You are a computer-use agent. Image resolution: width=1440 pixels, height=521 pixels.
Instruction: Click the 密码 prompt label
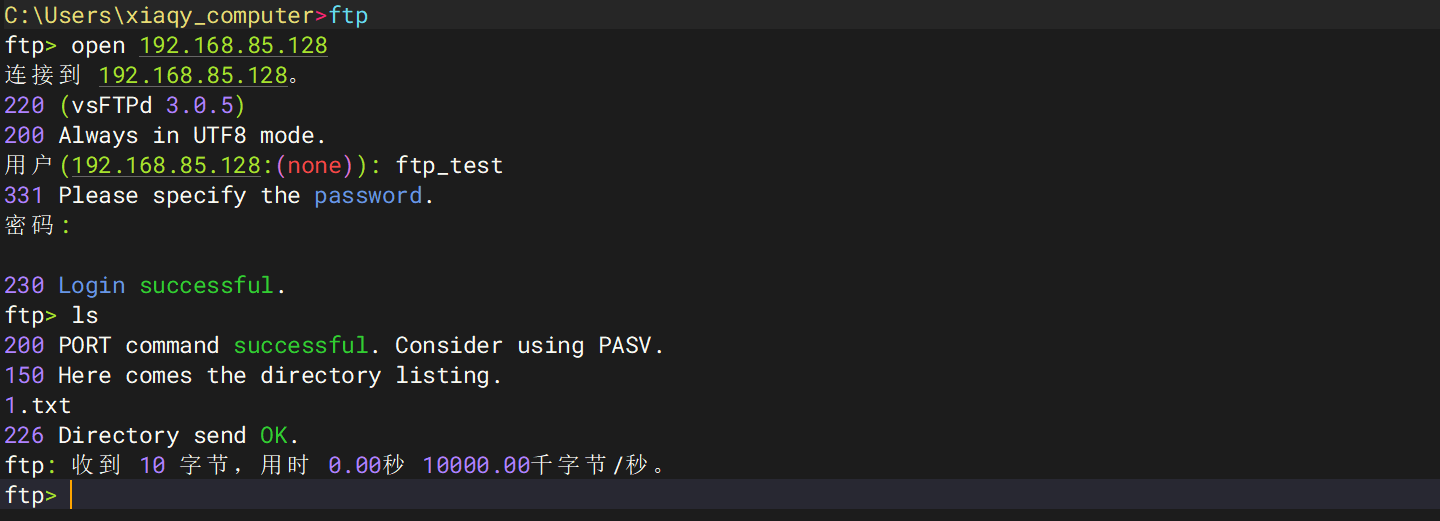pos(29,226)
